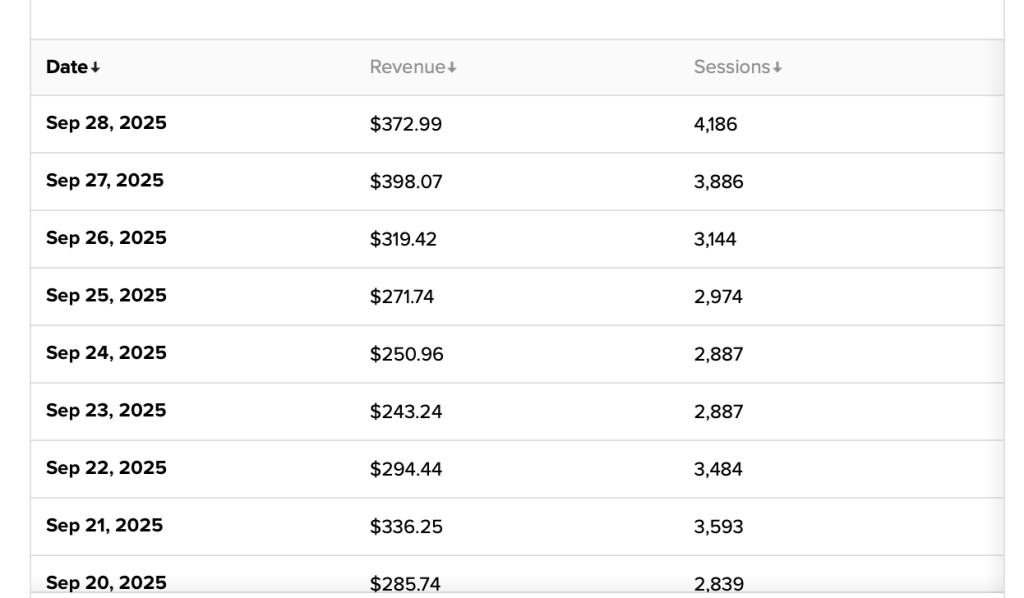Screen dimensions: 1024x598
Task: Click on Sep 24, 2025 date
Action: click(106, 354)
